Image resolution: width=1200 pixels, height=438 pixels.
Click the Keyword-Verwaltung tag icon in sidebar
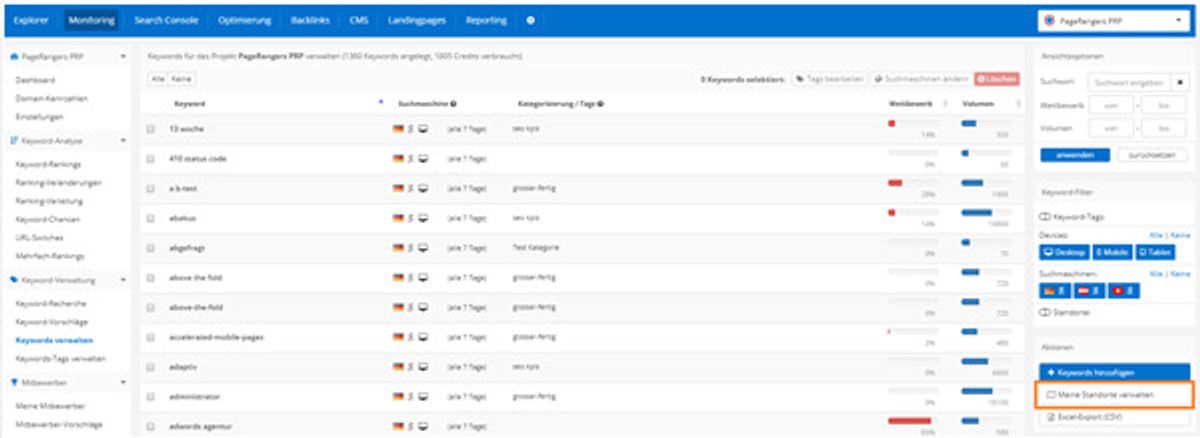pyautogui.click(x=12, y=281)
